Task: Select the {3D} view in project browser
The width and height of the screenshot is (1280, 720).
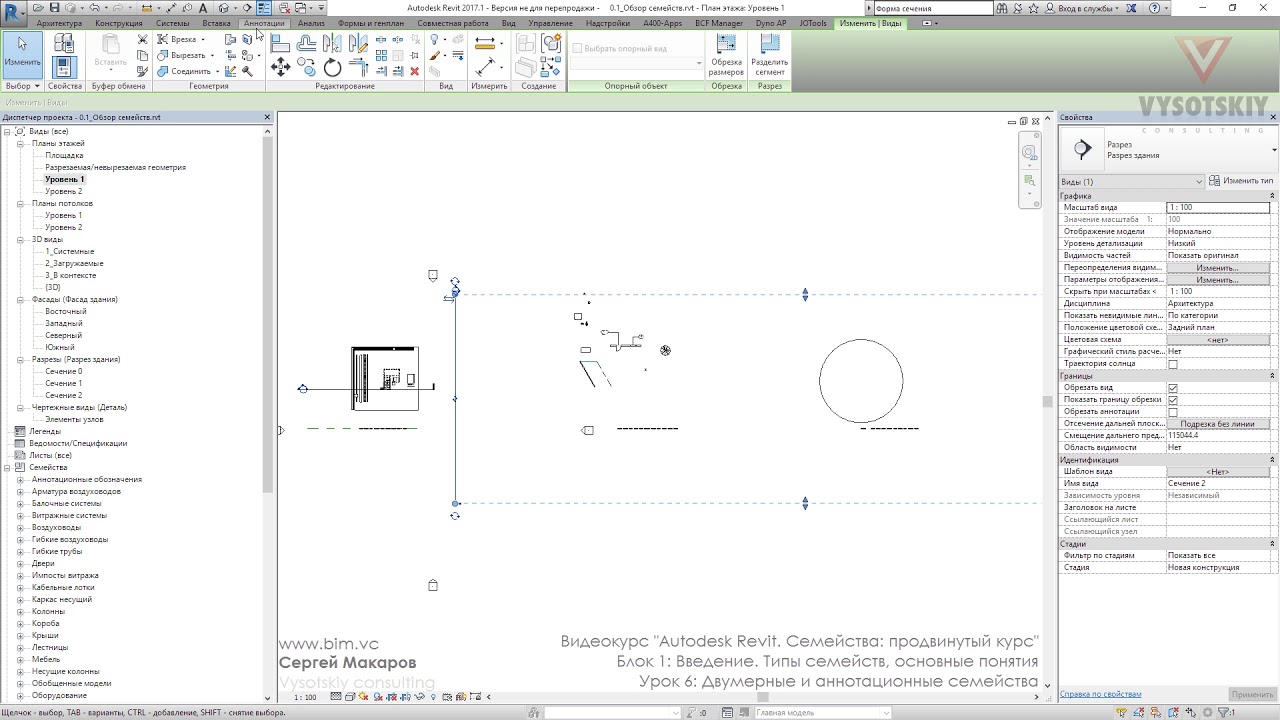Action: pos(53,288)
